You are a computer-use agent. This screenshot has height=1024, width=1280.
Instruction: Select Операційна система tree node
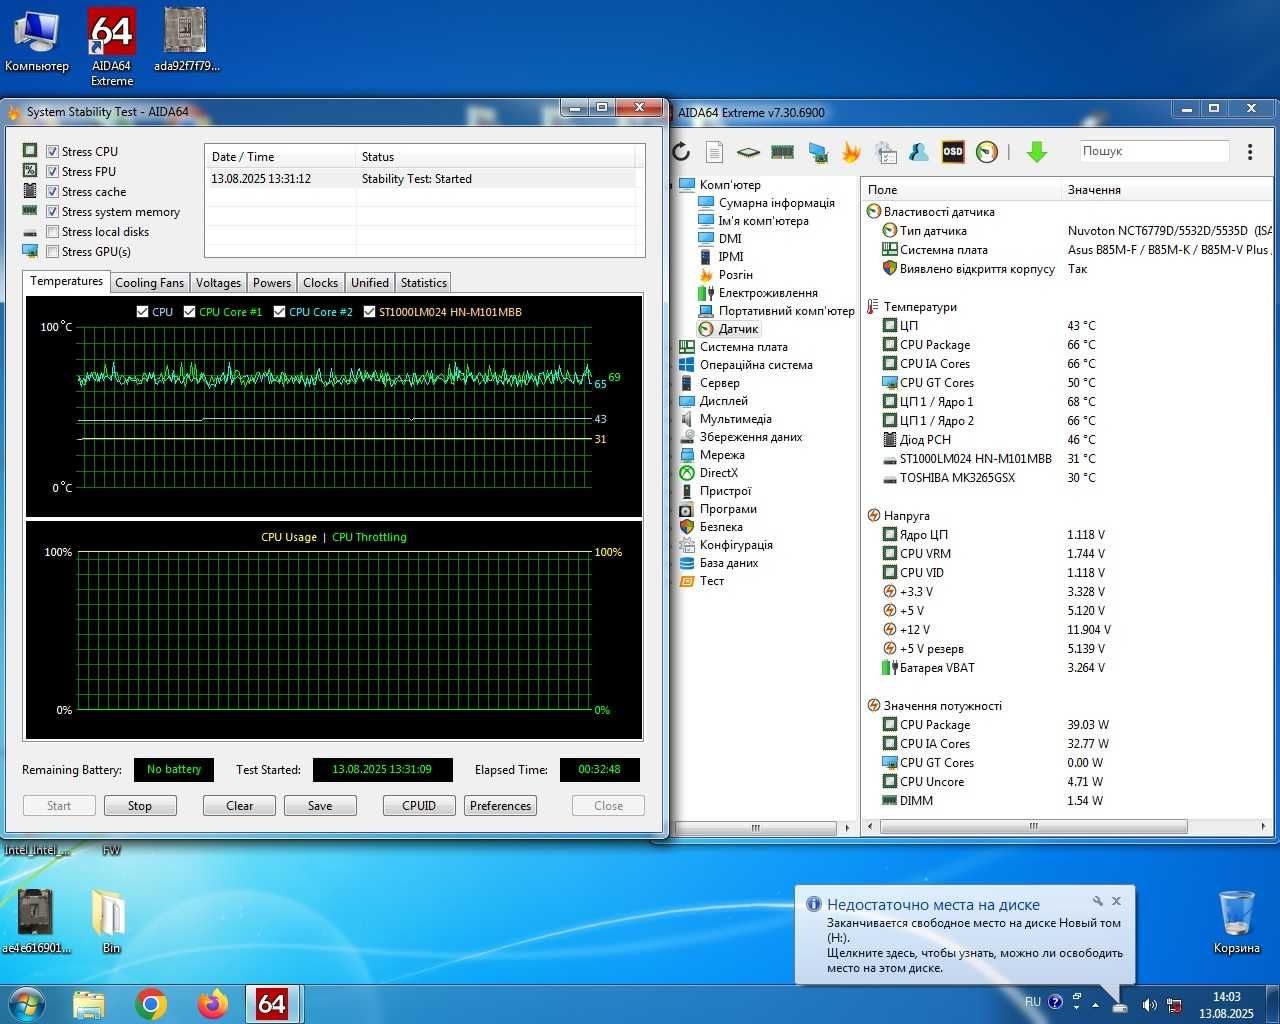pos(756,365)
